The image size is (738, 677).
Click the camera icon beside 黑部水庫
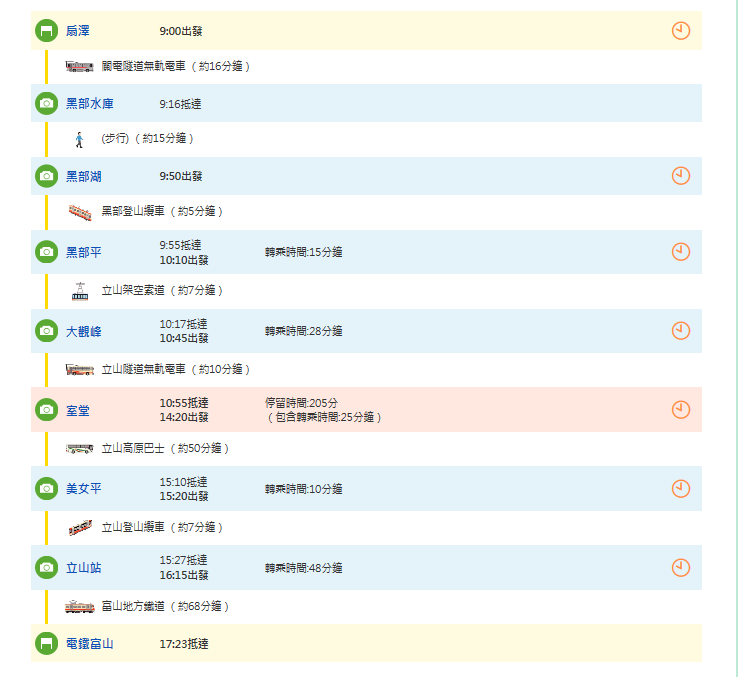pyautogui.click(x=46, y=103)
